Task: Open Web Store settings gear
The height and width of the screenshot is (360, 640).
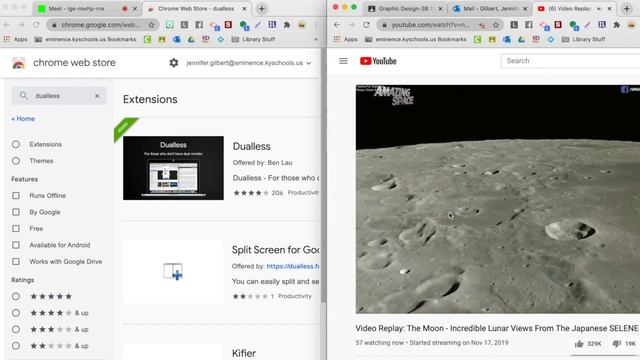Action: (x=174, y=63)
